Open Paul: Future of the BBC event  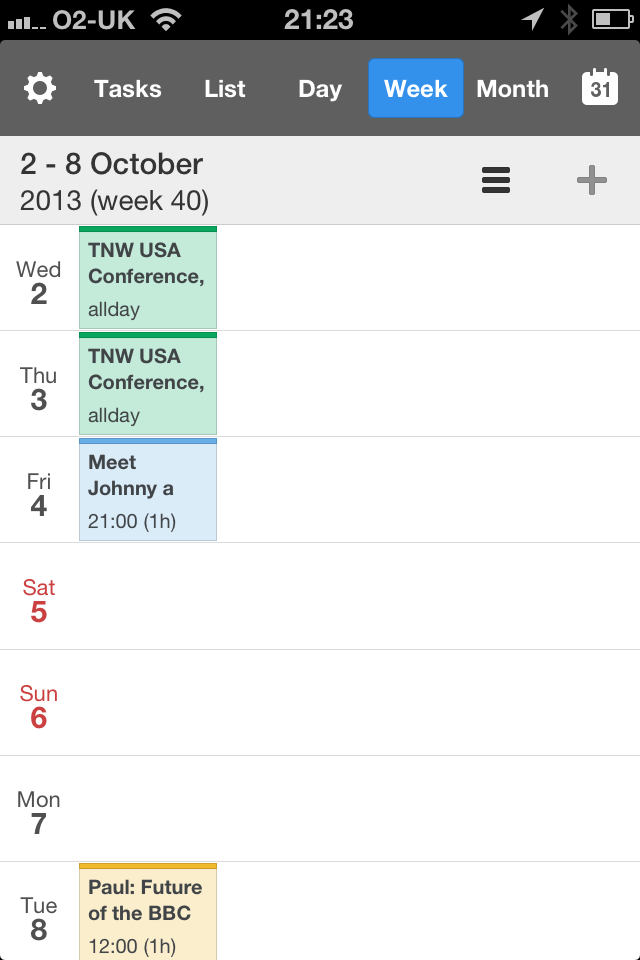[147, 910]
